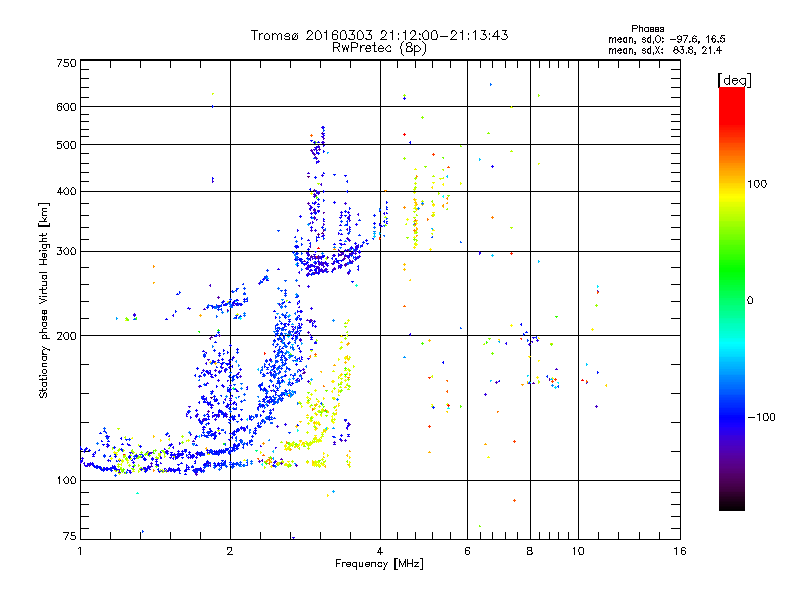The height and width of the screenshot is (600, 800).
Task: Click the y-axis tick label '75'
Action: (x=70, y=536)
